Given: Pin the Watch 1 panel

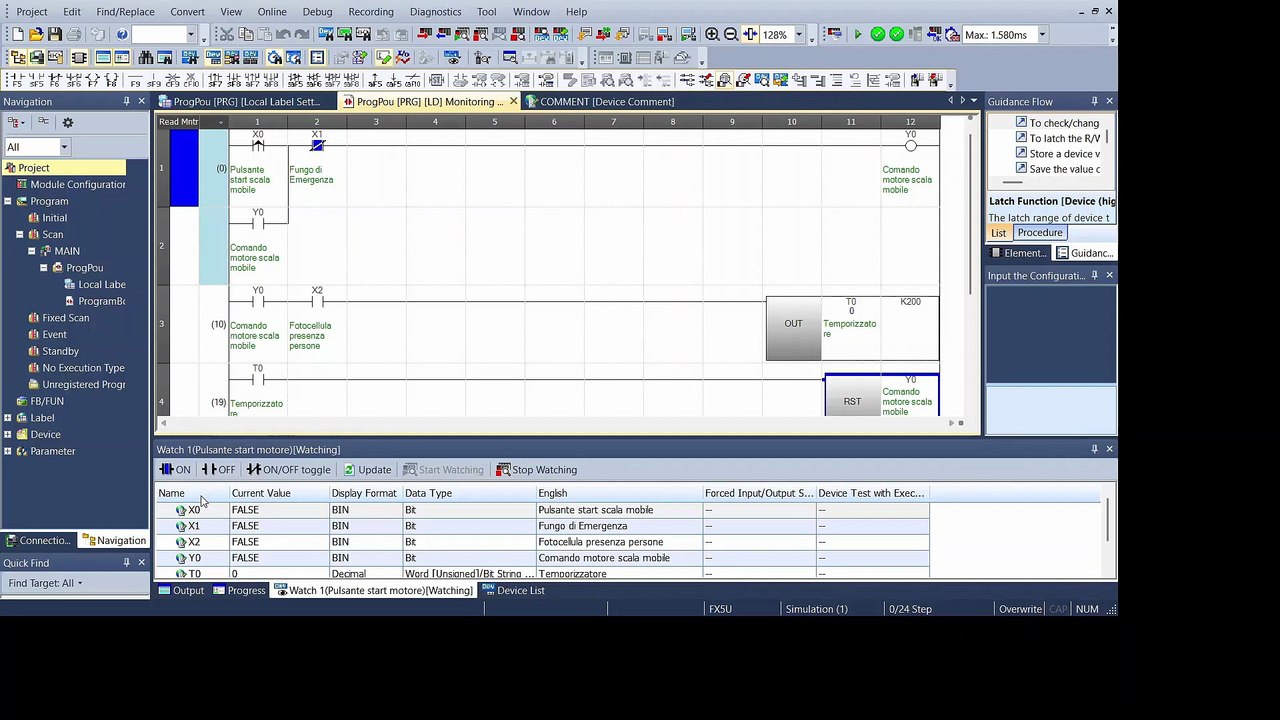Looking at the screenshot, I should point(1094,449).
